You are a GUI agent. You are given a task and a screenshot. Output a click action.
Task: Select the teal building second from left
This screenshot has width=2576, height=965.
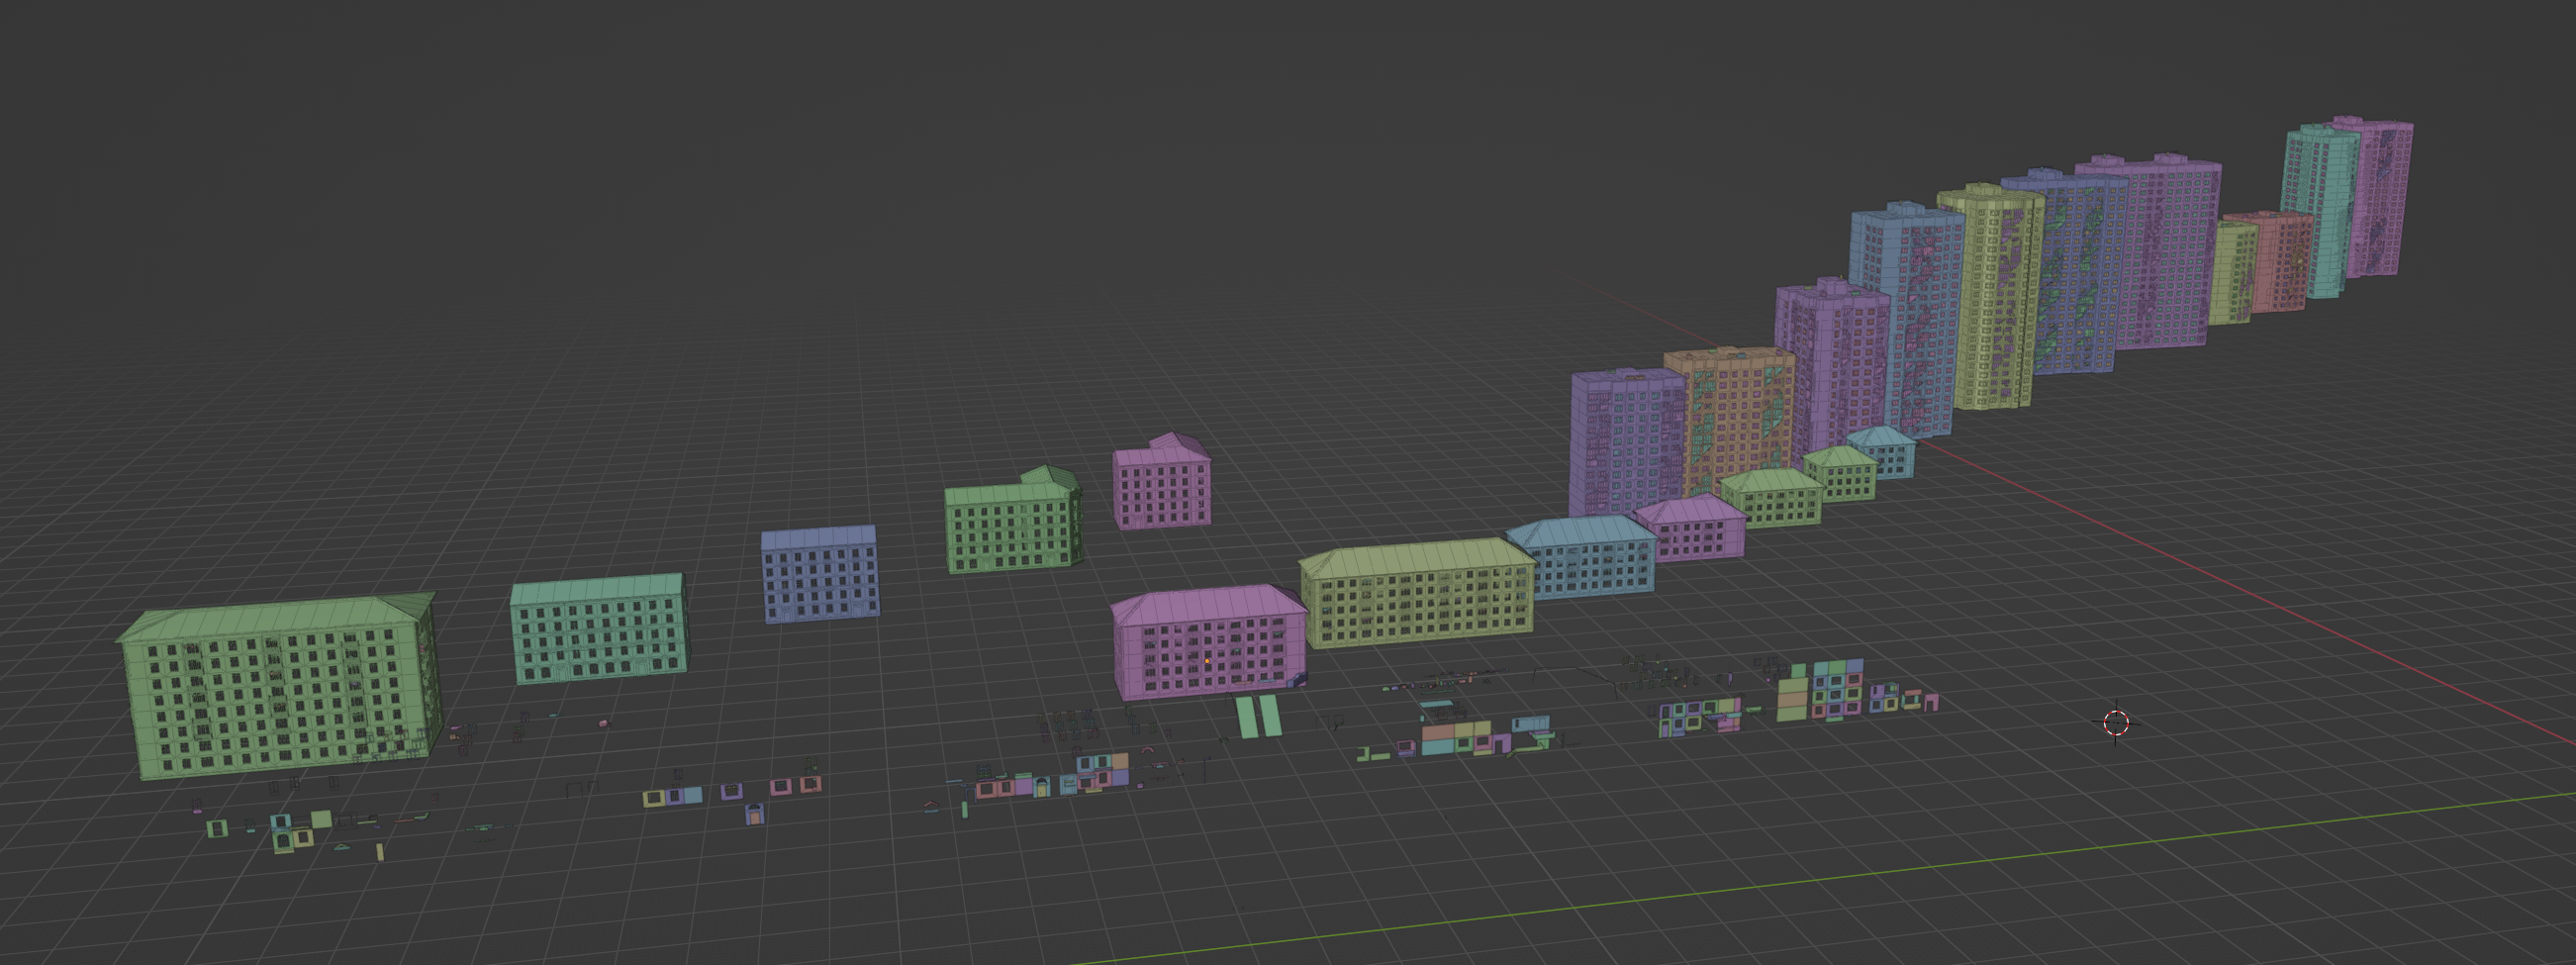pyautogui.click(x=598, y=630)
